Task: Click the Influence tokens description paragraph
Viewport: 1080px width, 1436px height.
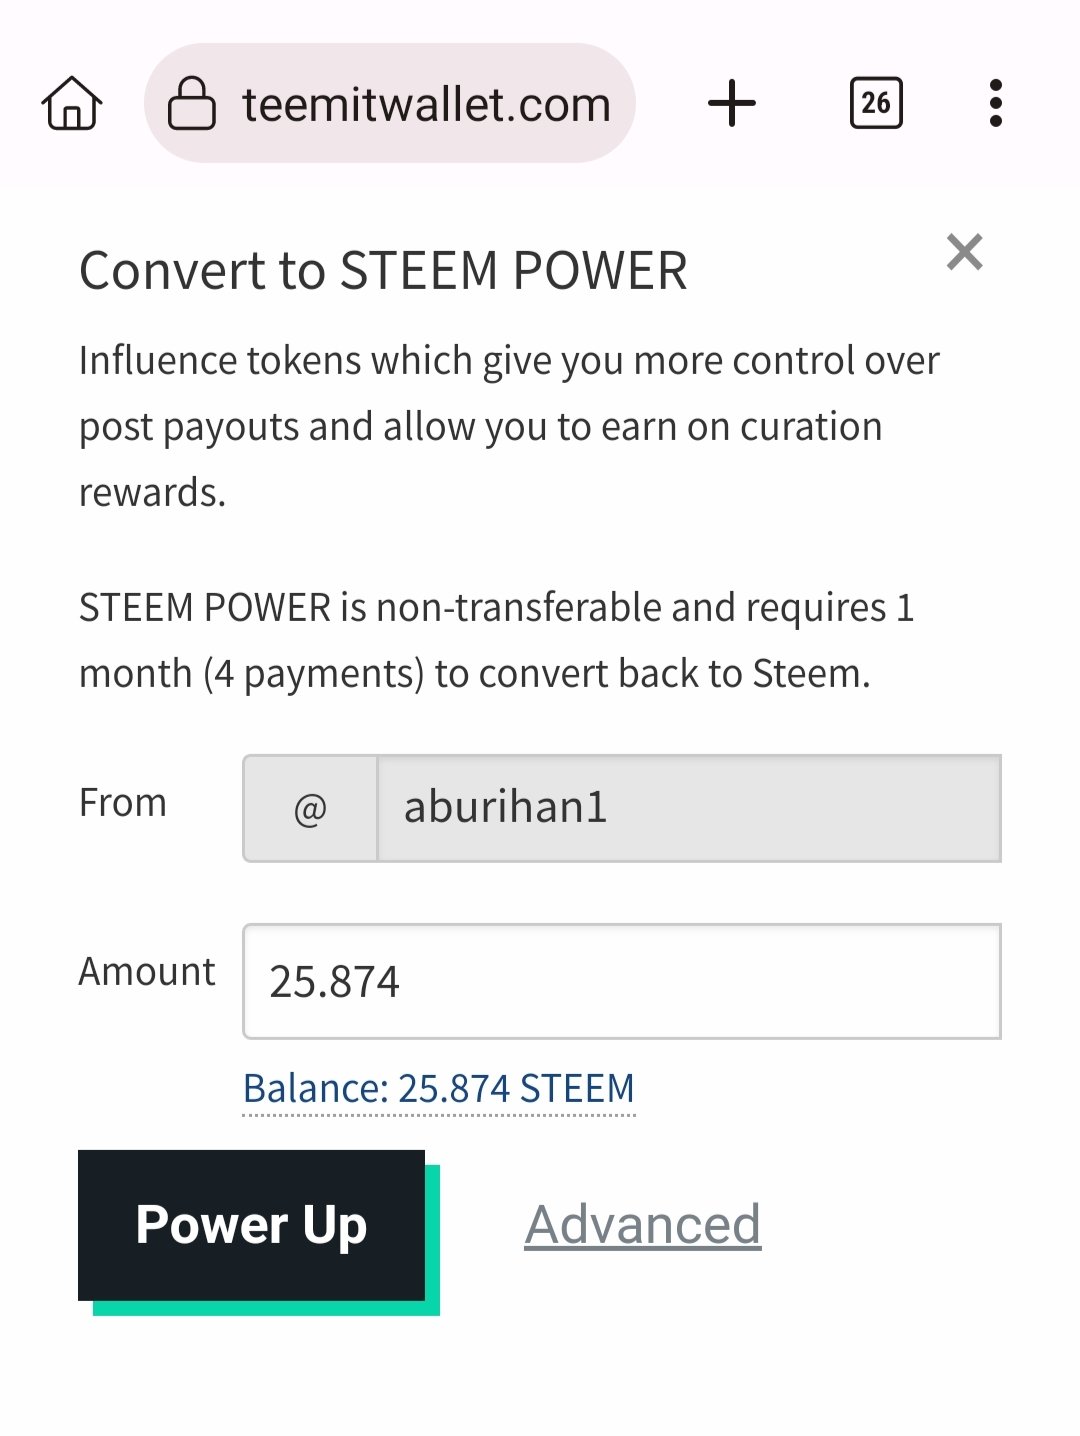Action: 510,427
